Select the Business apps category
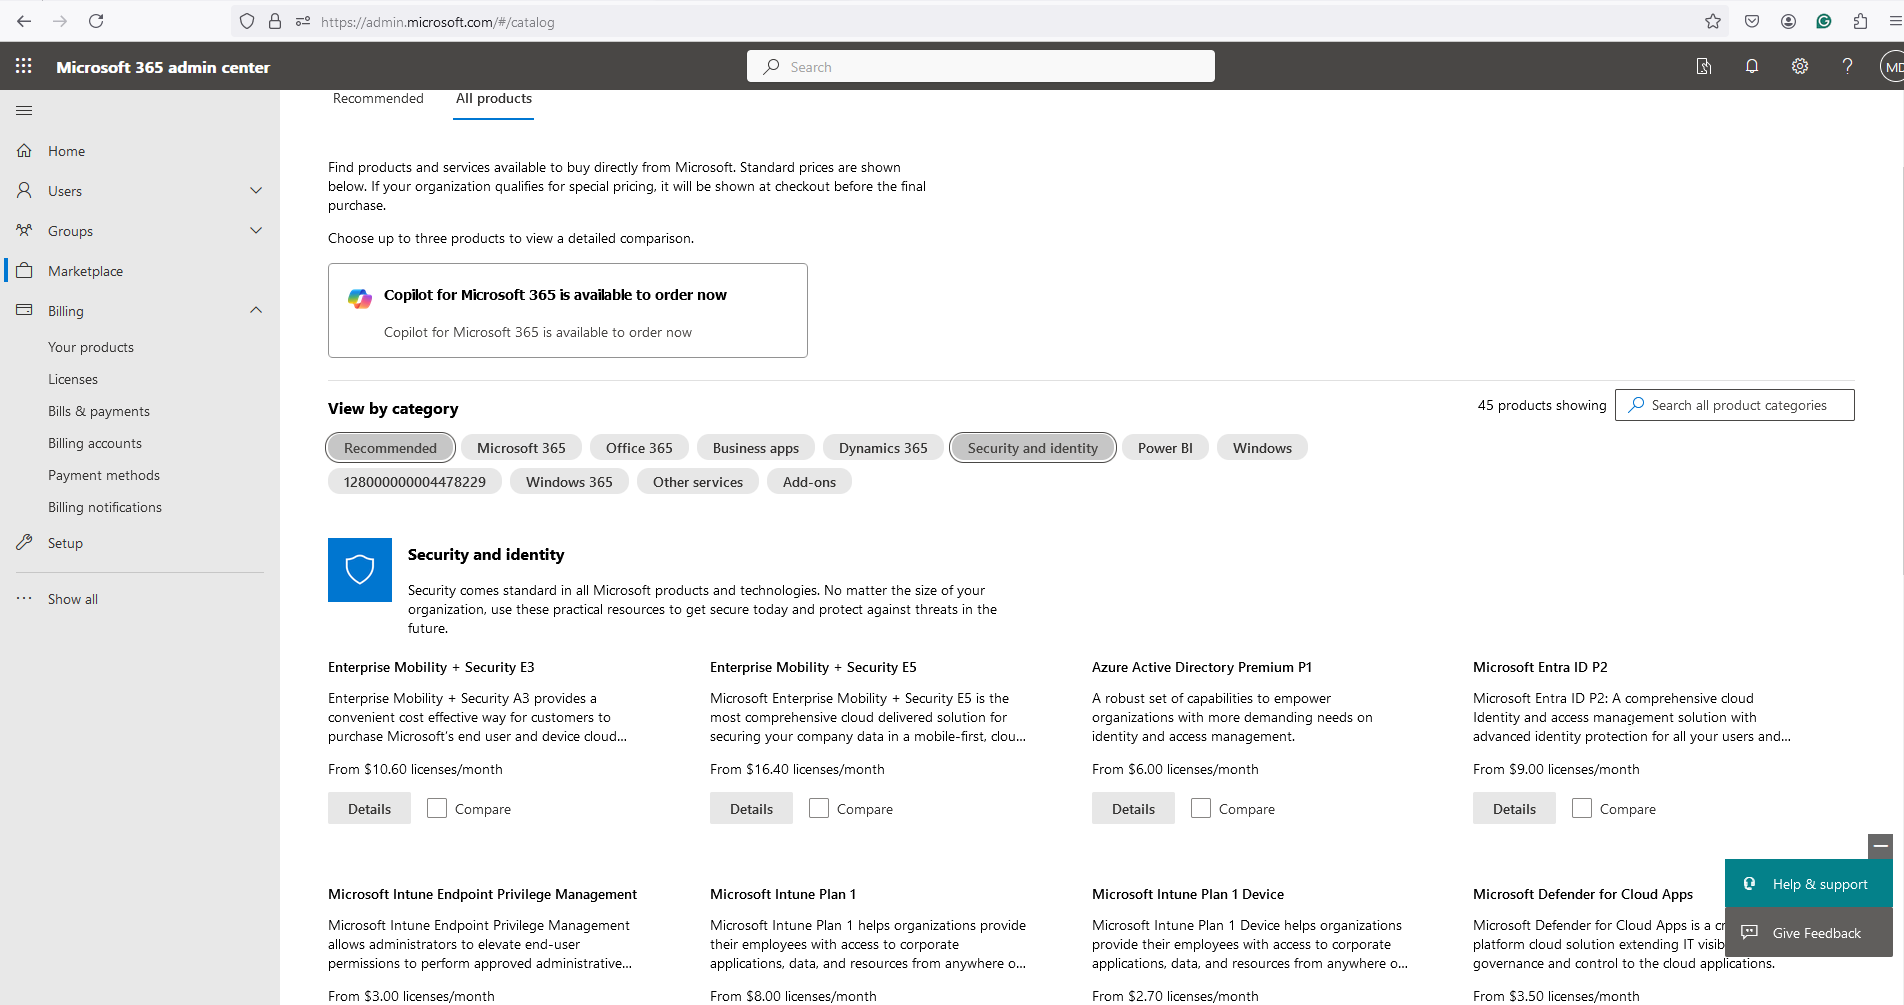The height and width of the screenshot is (1005, 1904). [x=756, y=448]
